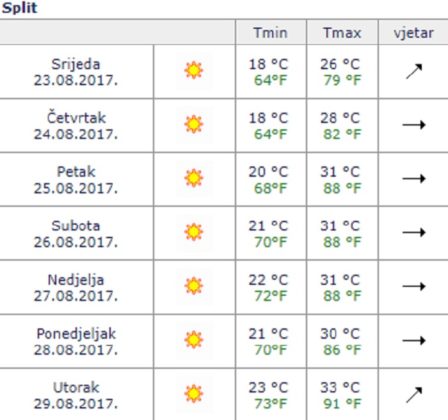This screenshot has width=448, height=420.
Task: Select the Tmax 33 °C value for Utorak
Action: (x=340, y=387)
